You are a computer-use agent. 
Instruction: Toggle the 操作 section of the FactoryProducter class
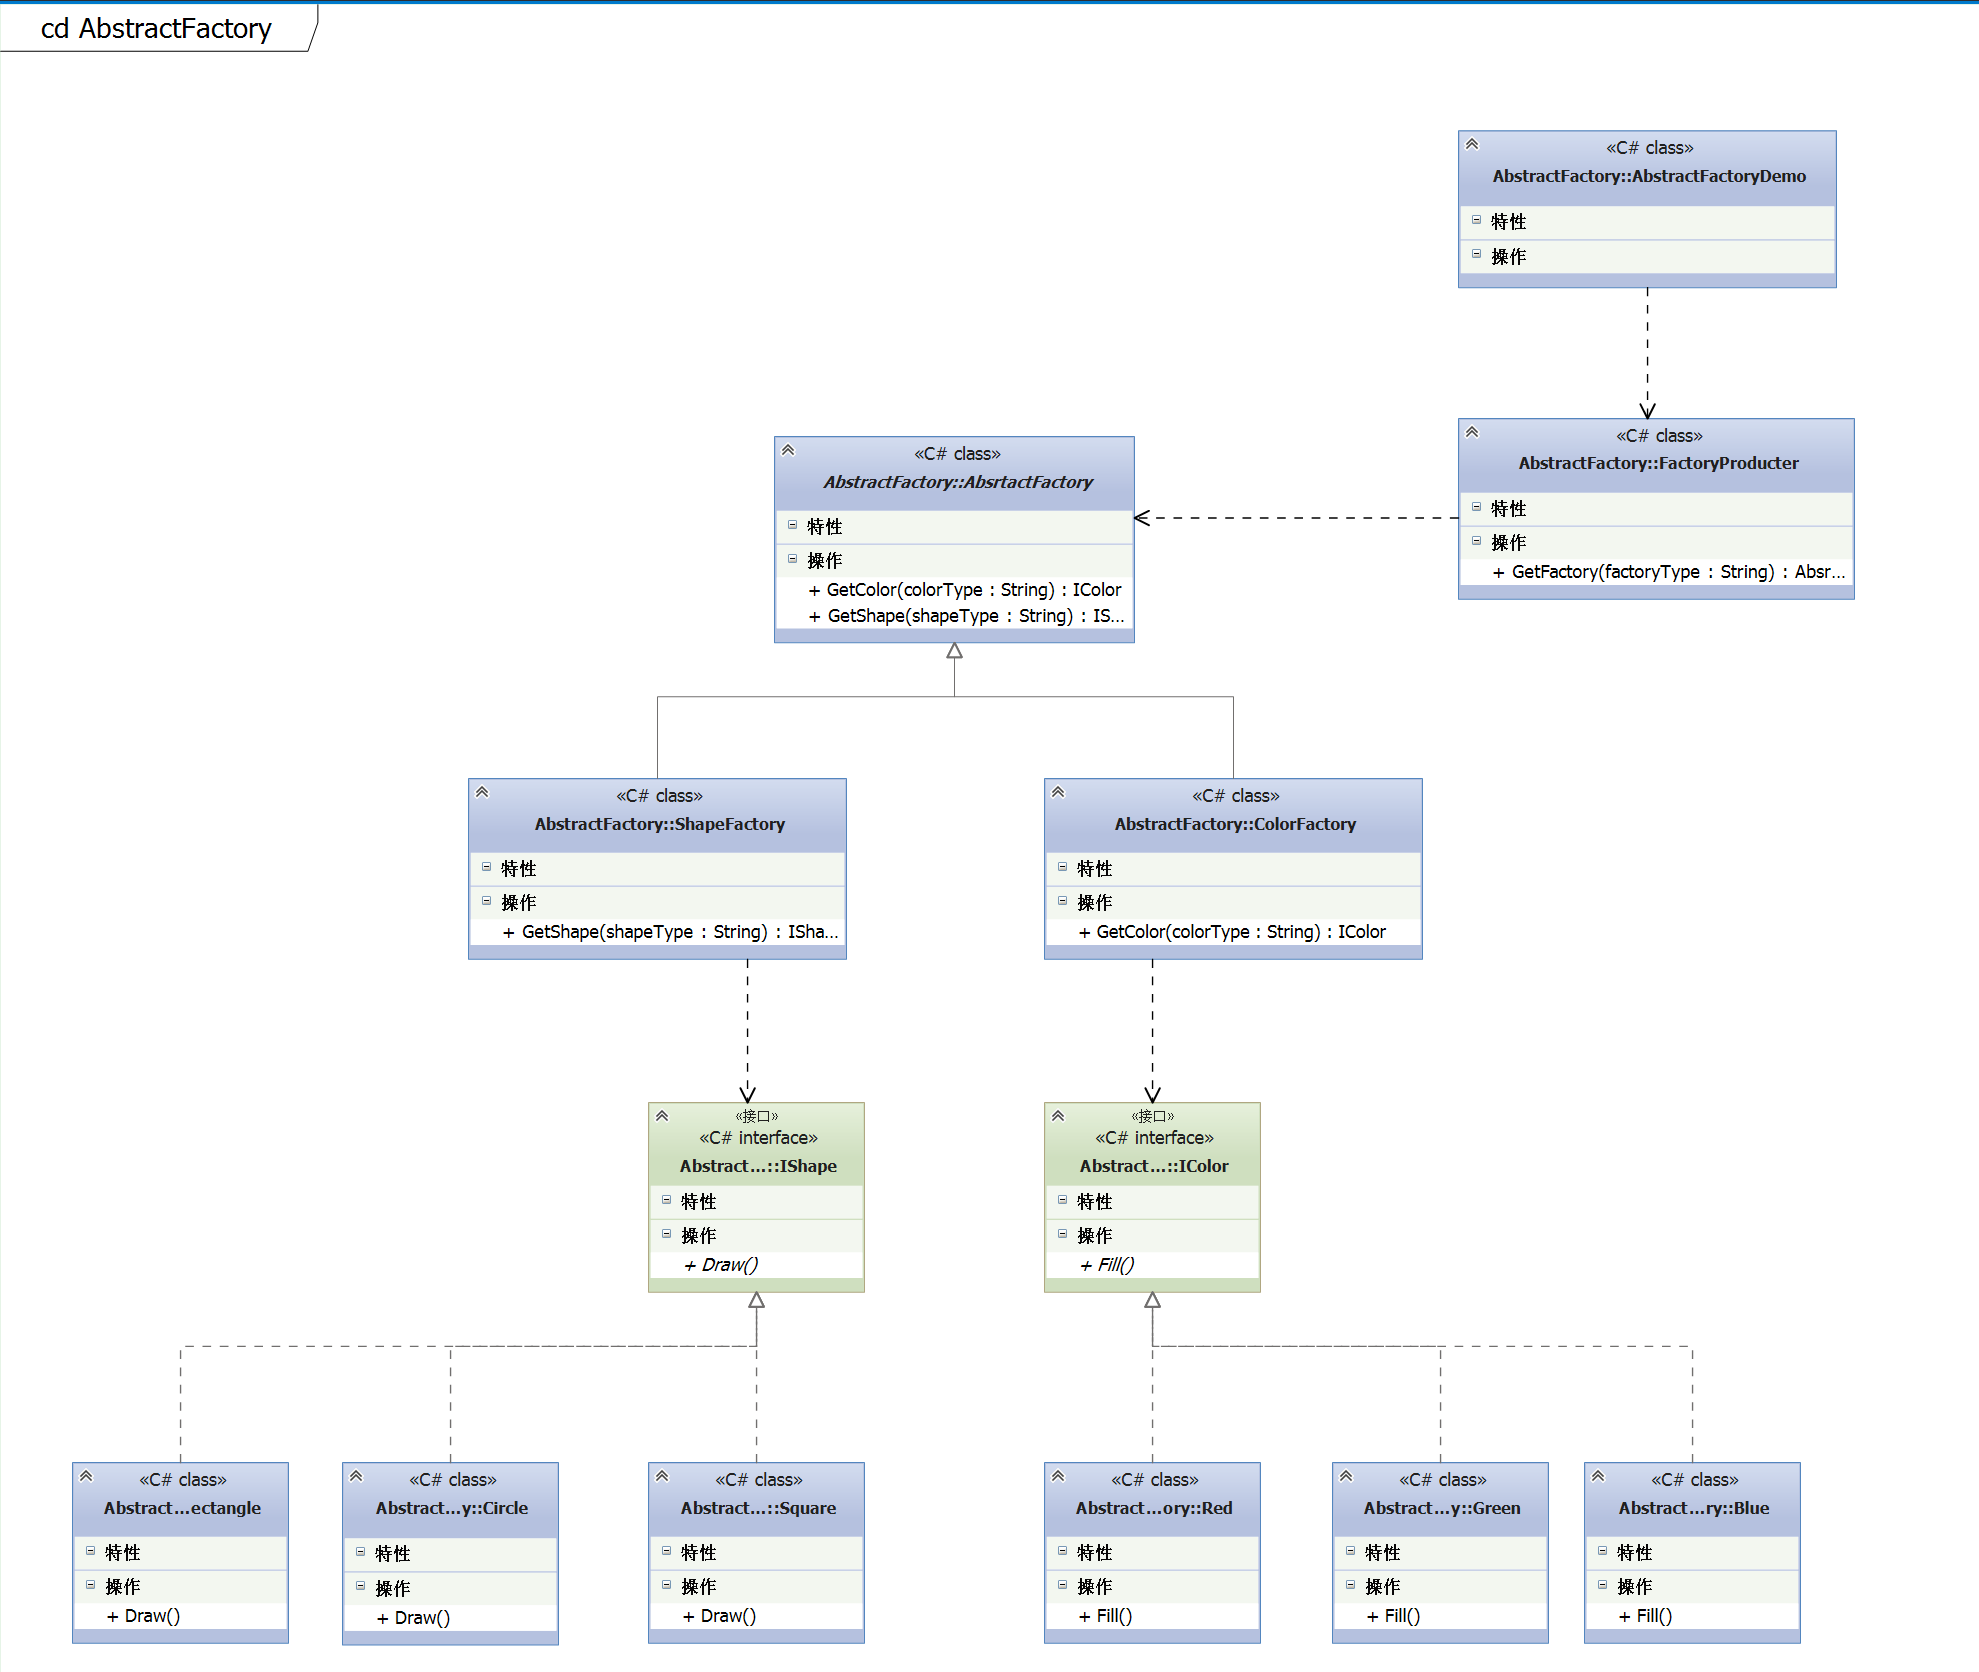tap(1476, 541)
